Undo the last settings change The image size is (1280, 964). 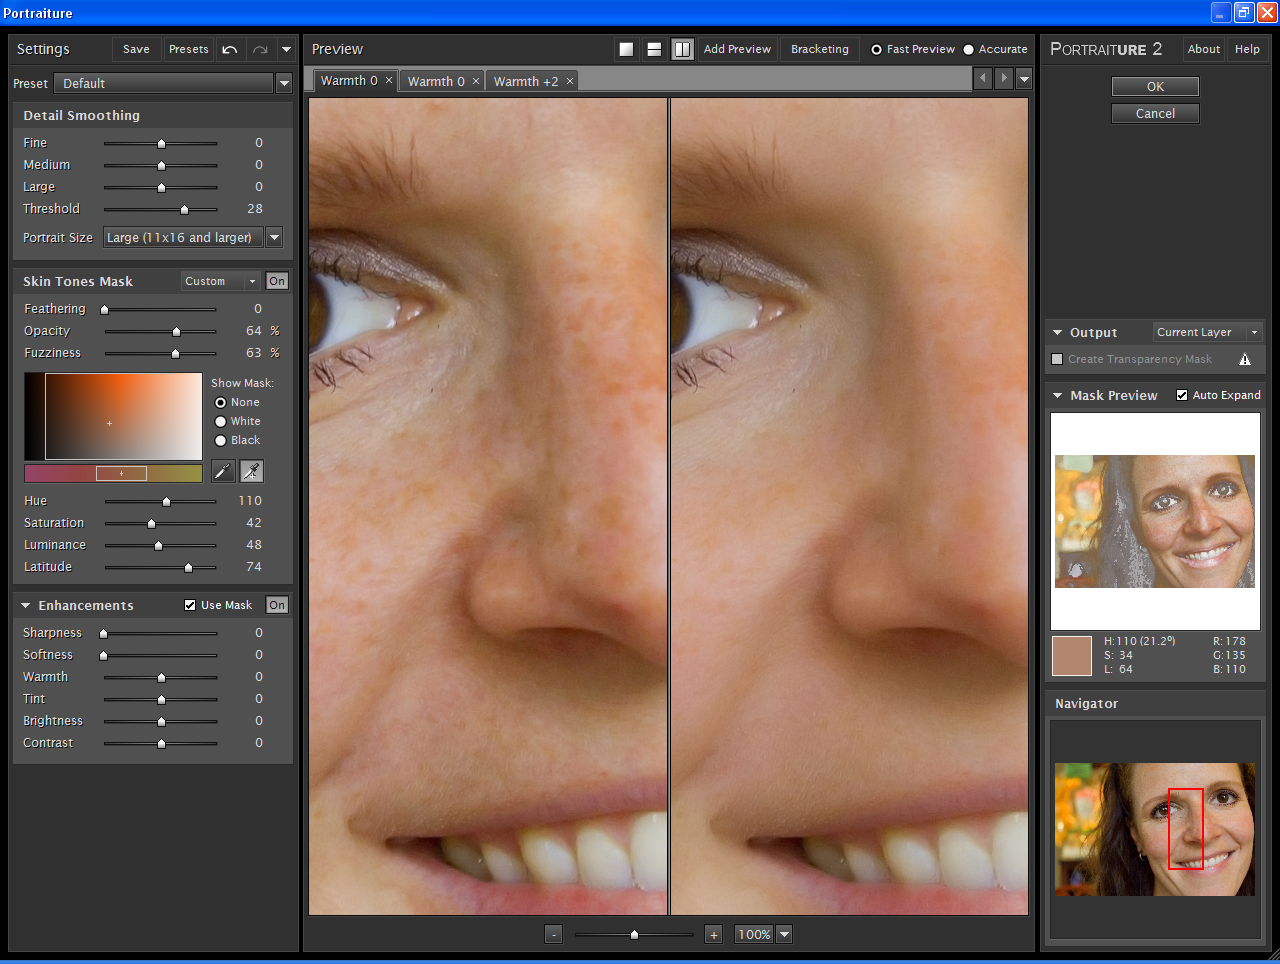point(231,48)
